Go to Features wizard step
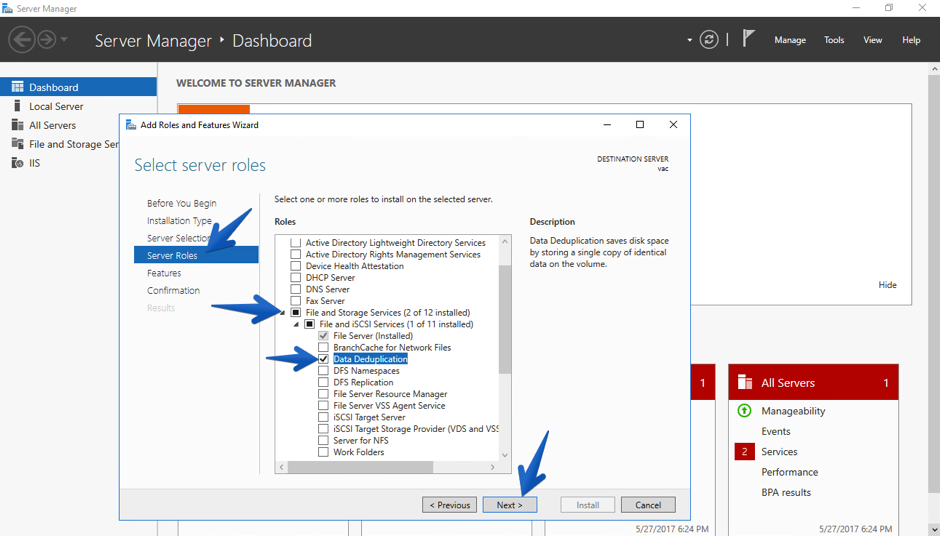940x536 pixels. [164, 273]
